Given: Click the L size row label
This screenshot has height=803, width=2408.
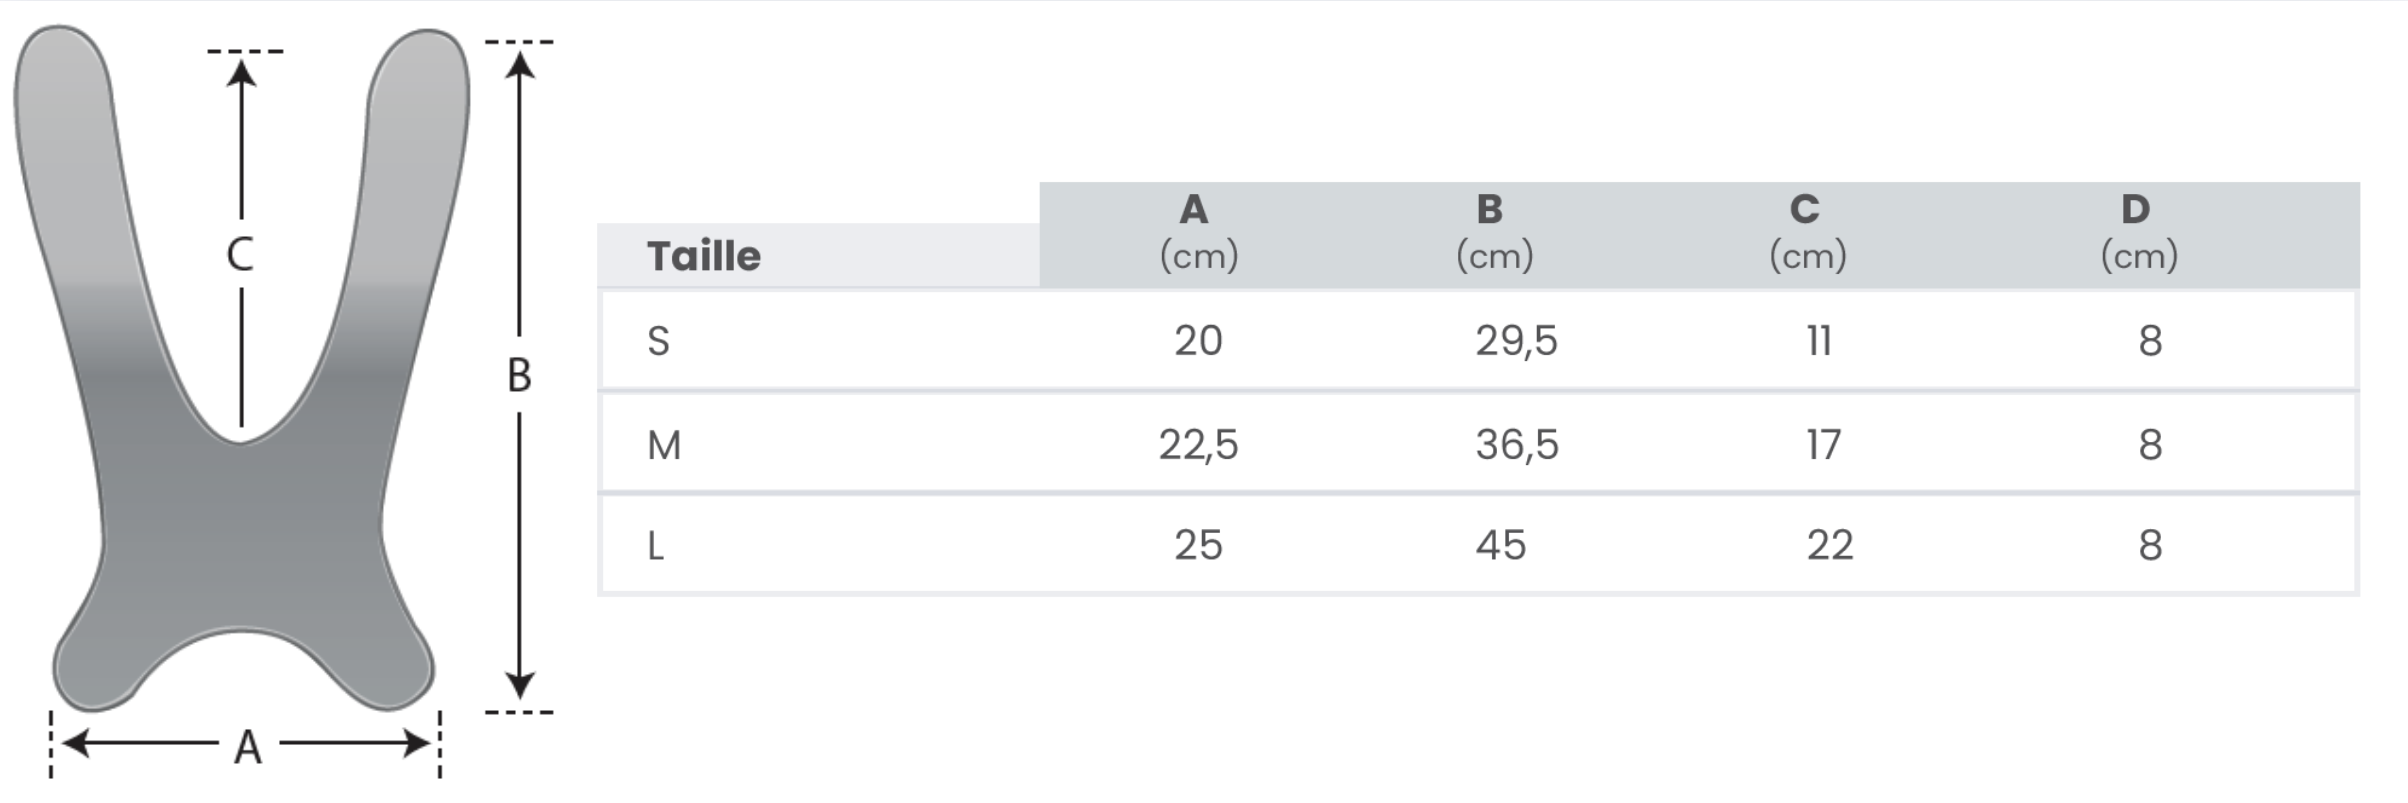Looking at the screenshot, I should (656, 546).
